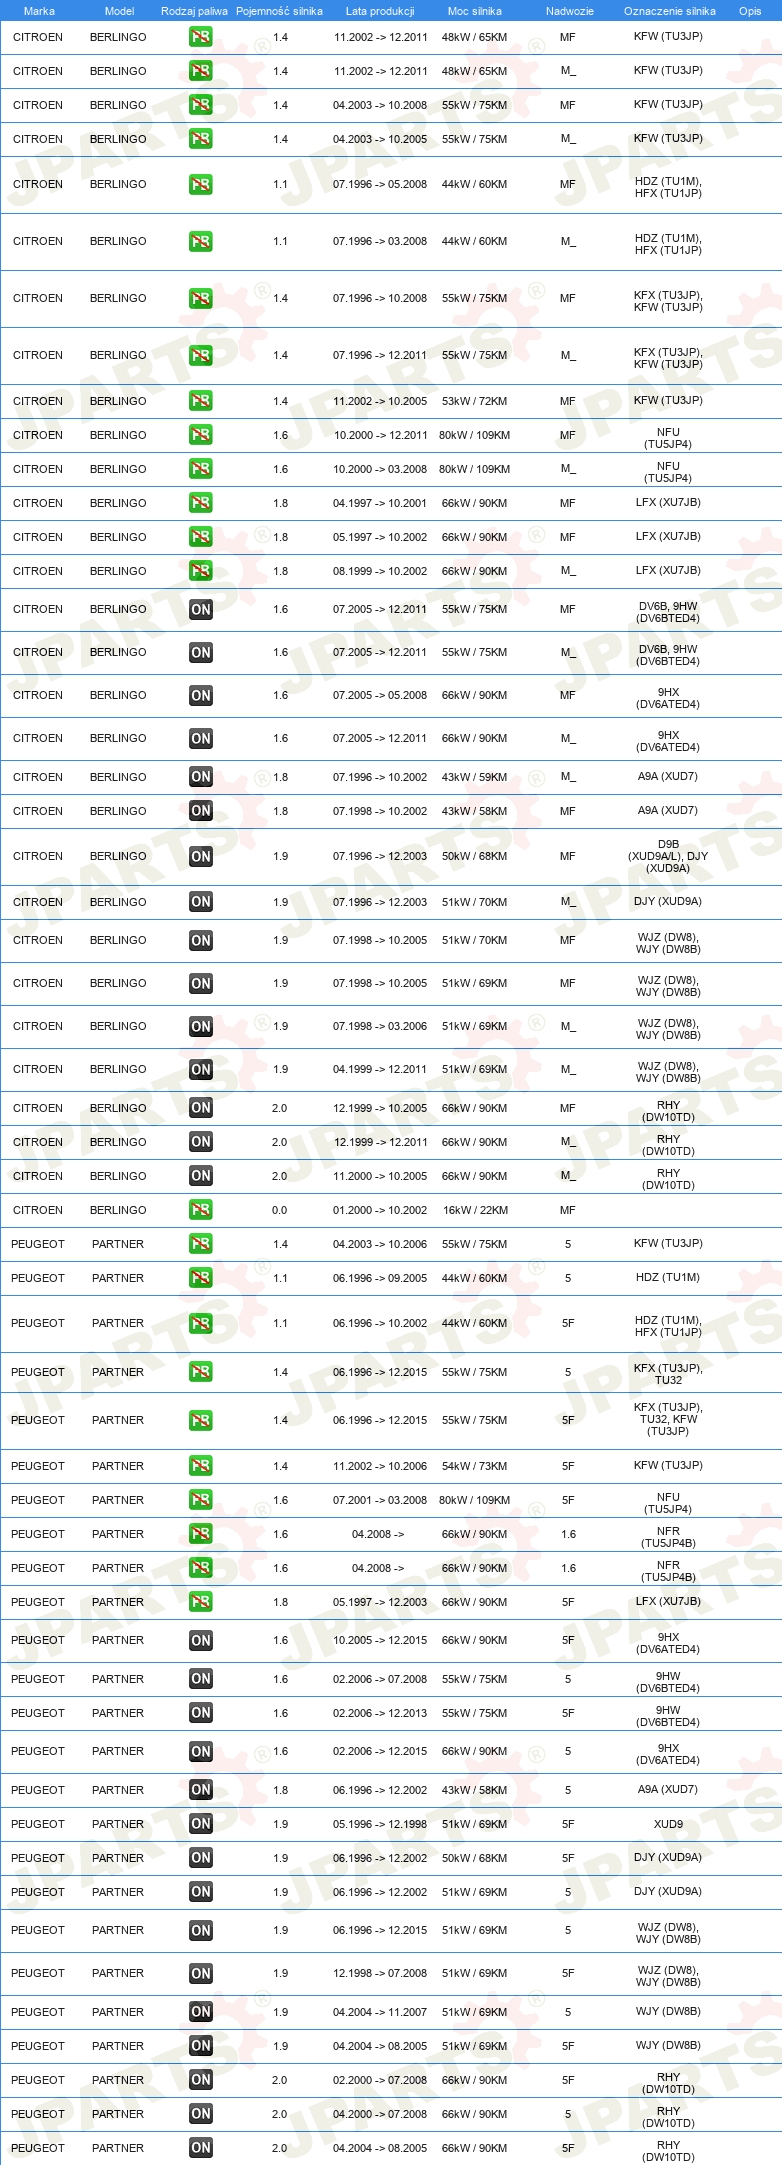Click the Oznaczenie silnika column header

coord(670,11)
